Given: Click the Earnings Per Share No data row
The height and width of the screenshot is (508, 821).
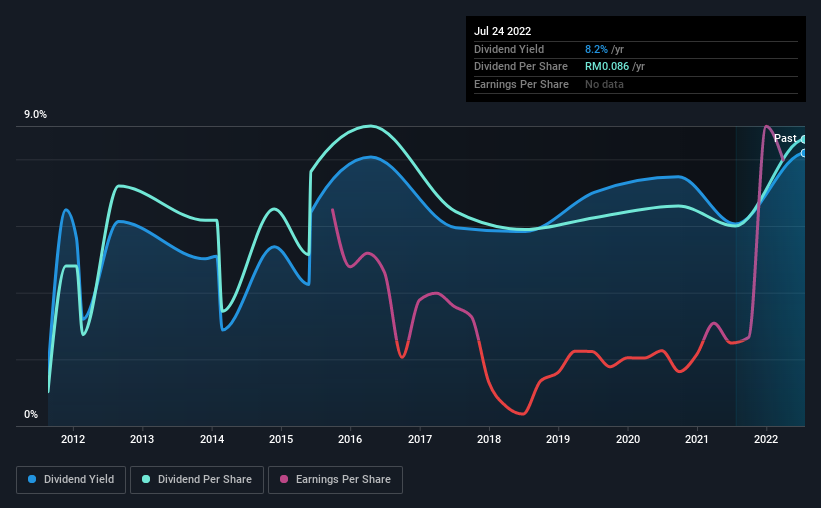Looking at the screenshot, I should click(x=636, y=84).
